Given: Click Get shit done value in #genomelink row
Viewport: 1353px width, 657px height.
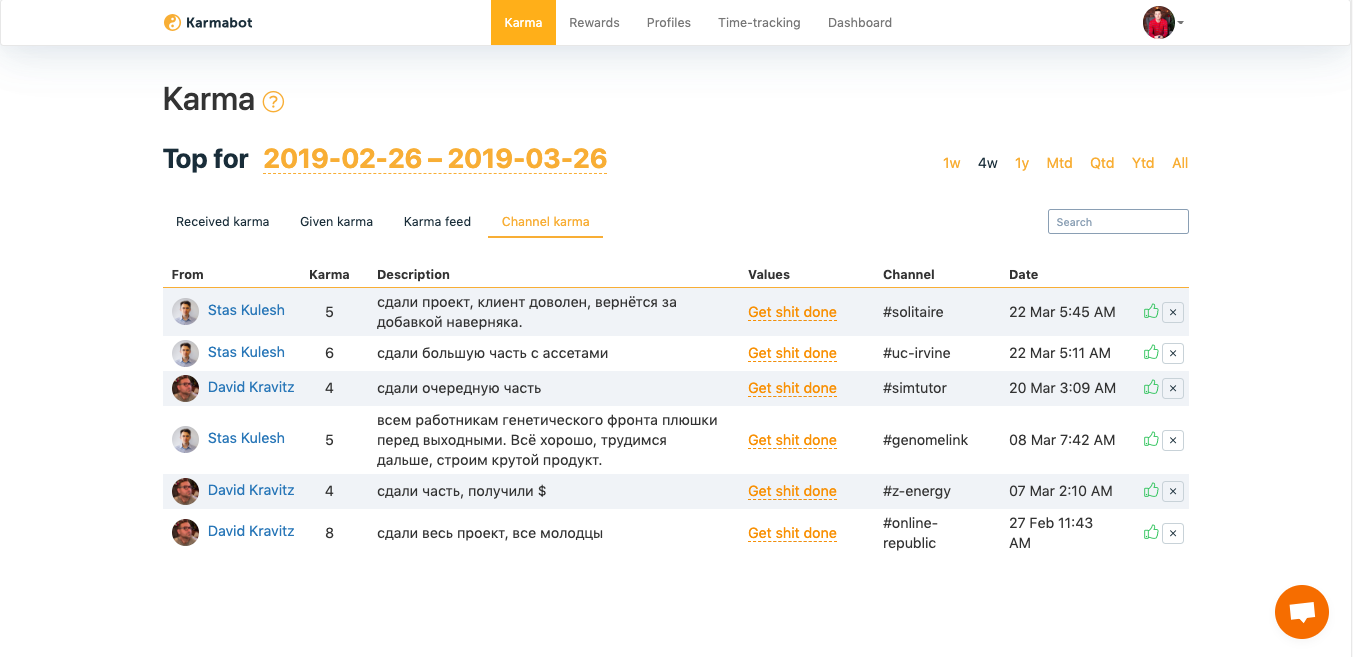Looking at the screenshot, I should [792, 440].
